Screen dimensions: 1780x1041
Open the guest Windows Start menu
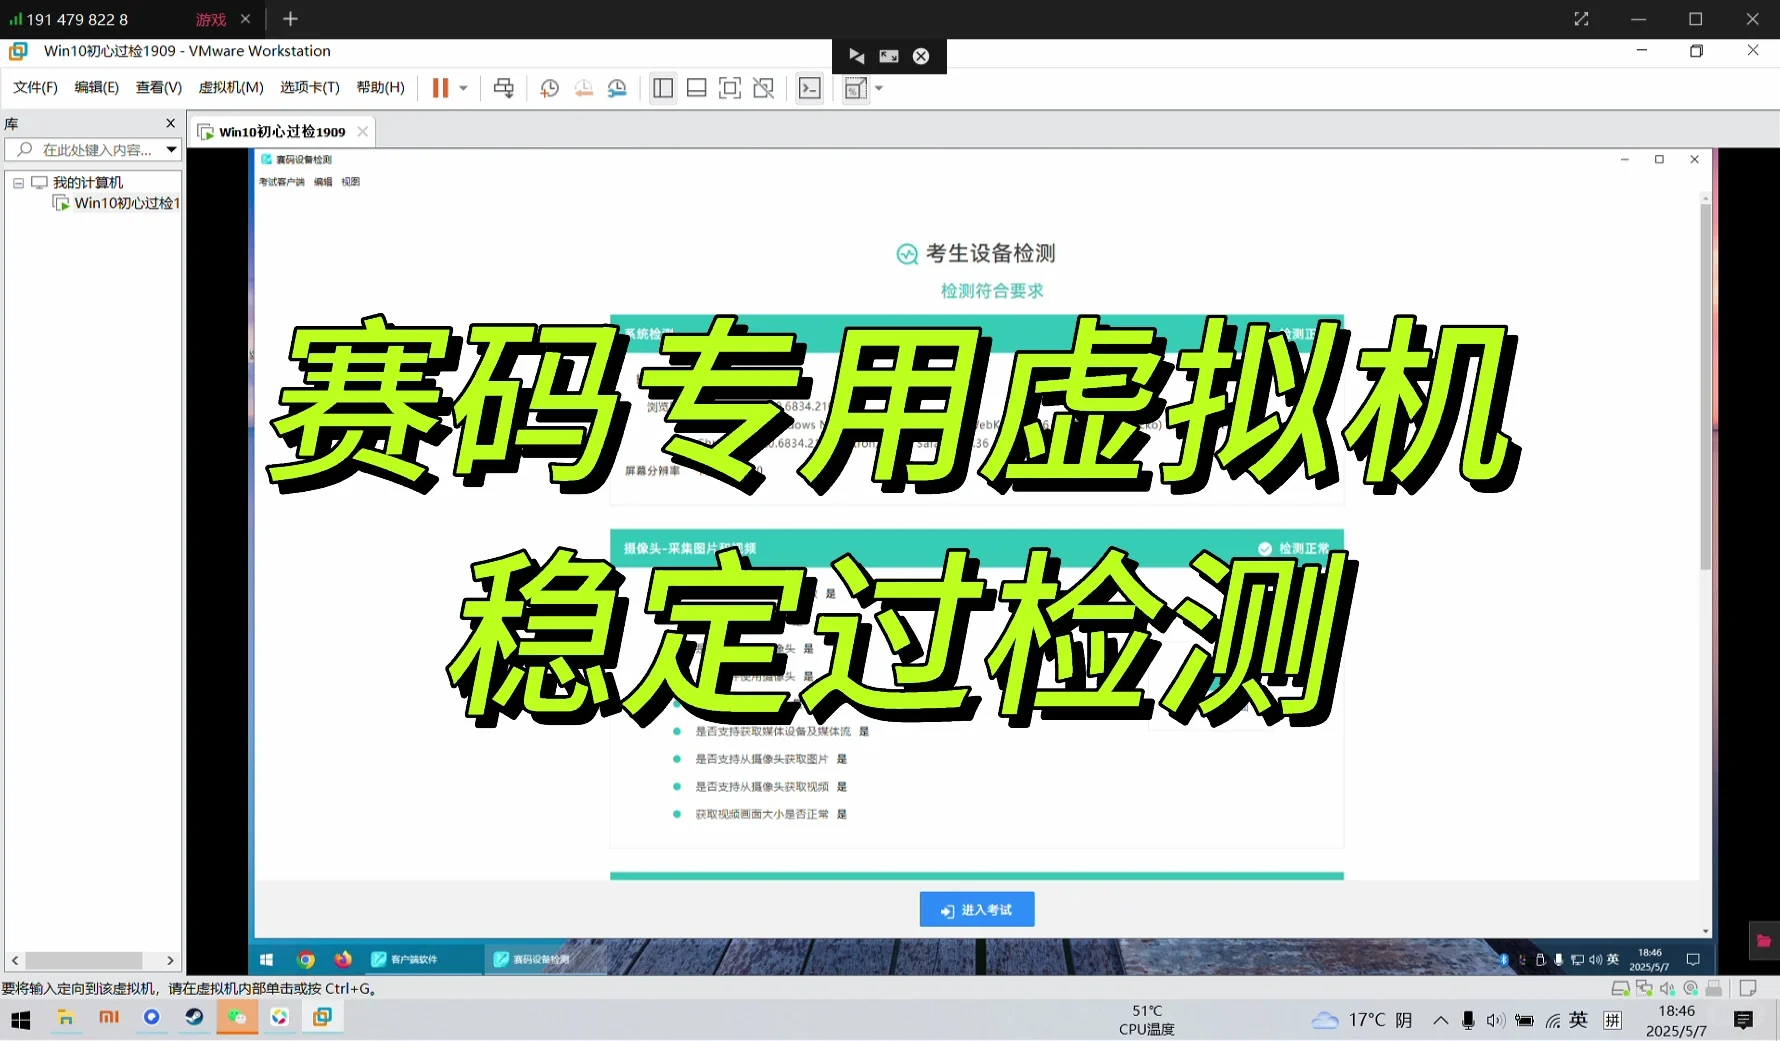point(266,959)
